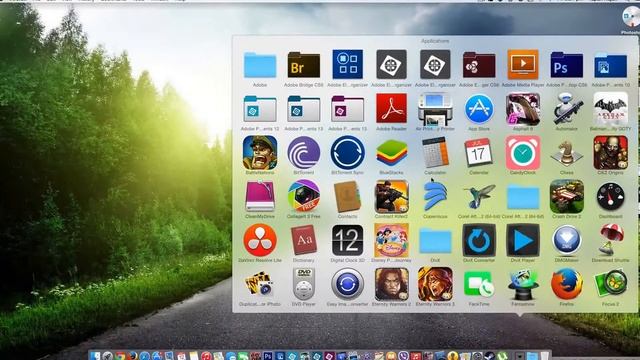Open the DivX folder
Image resolution: width=640 pixels, height=360 pixels.
(x=435, y=240)
